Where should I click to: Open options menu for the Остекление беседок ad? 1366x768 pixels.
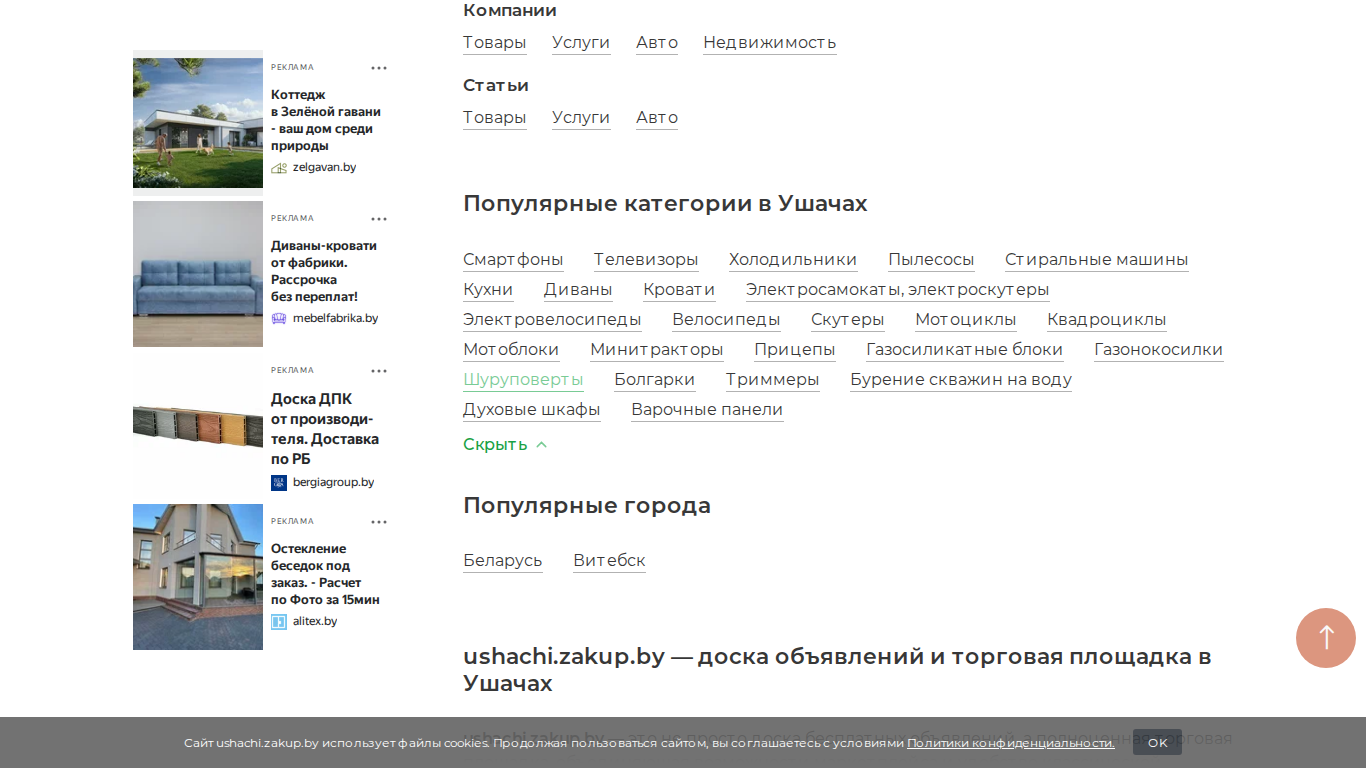pyautogui.click(x=379, y=522)
